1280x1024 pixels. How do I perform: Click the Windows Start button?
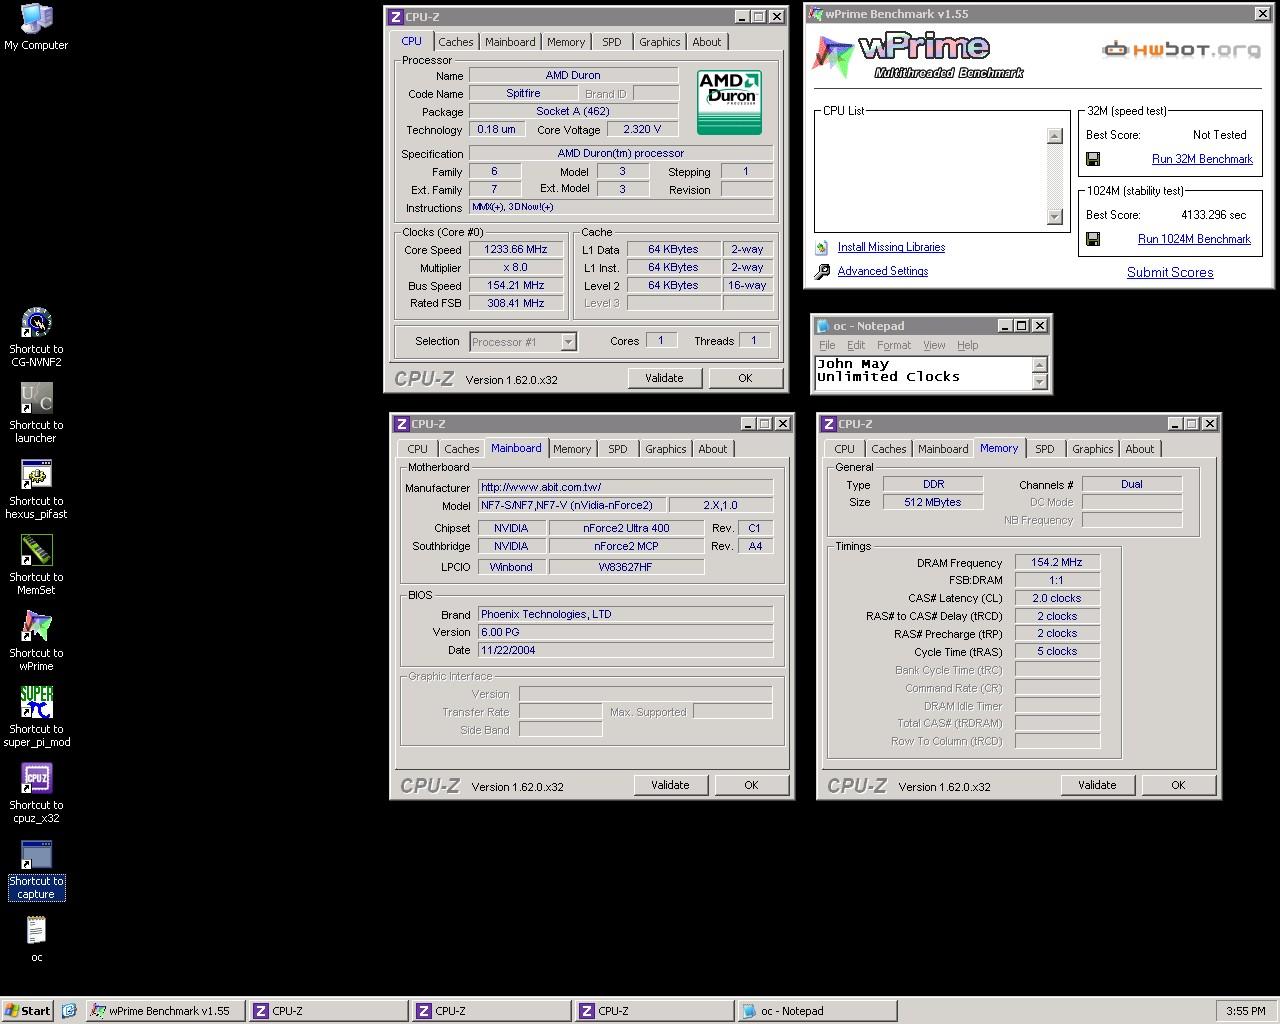point(28,1011)
